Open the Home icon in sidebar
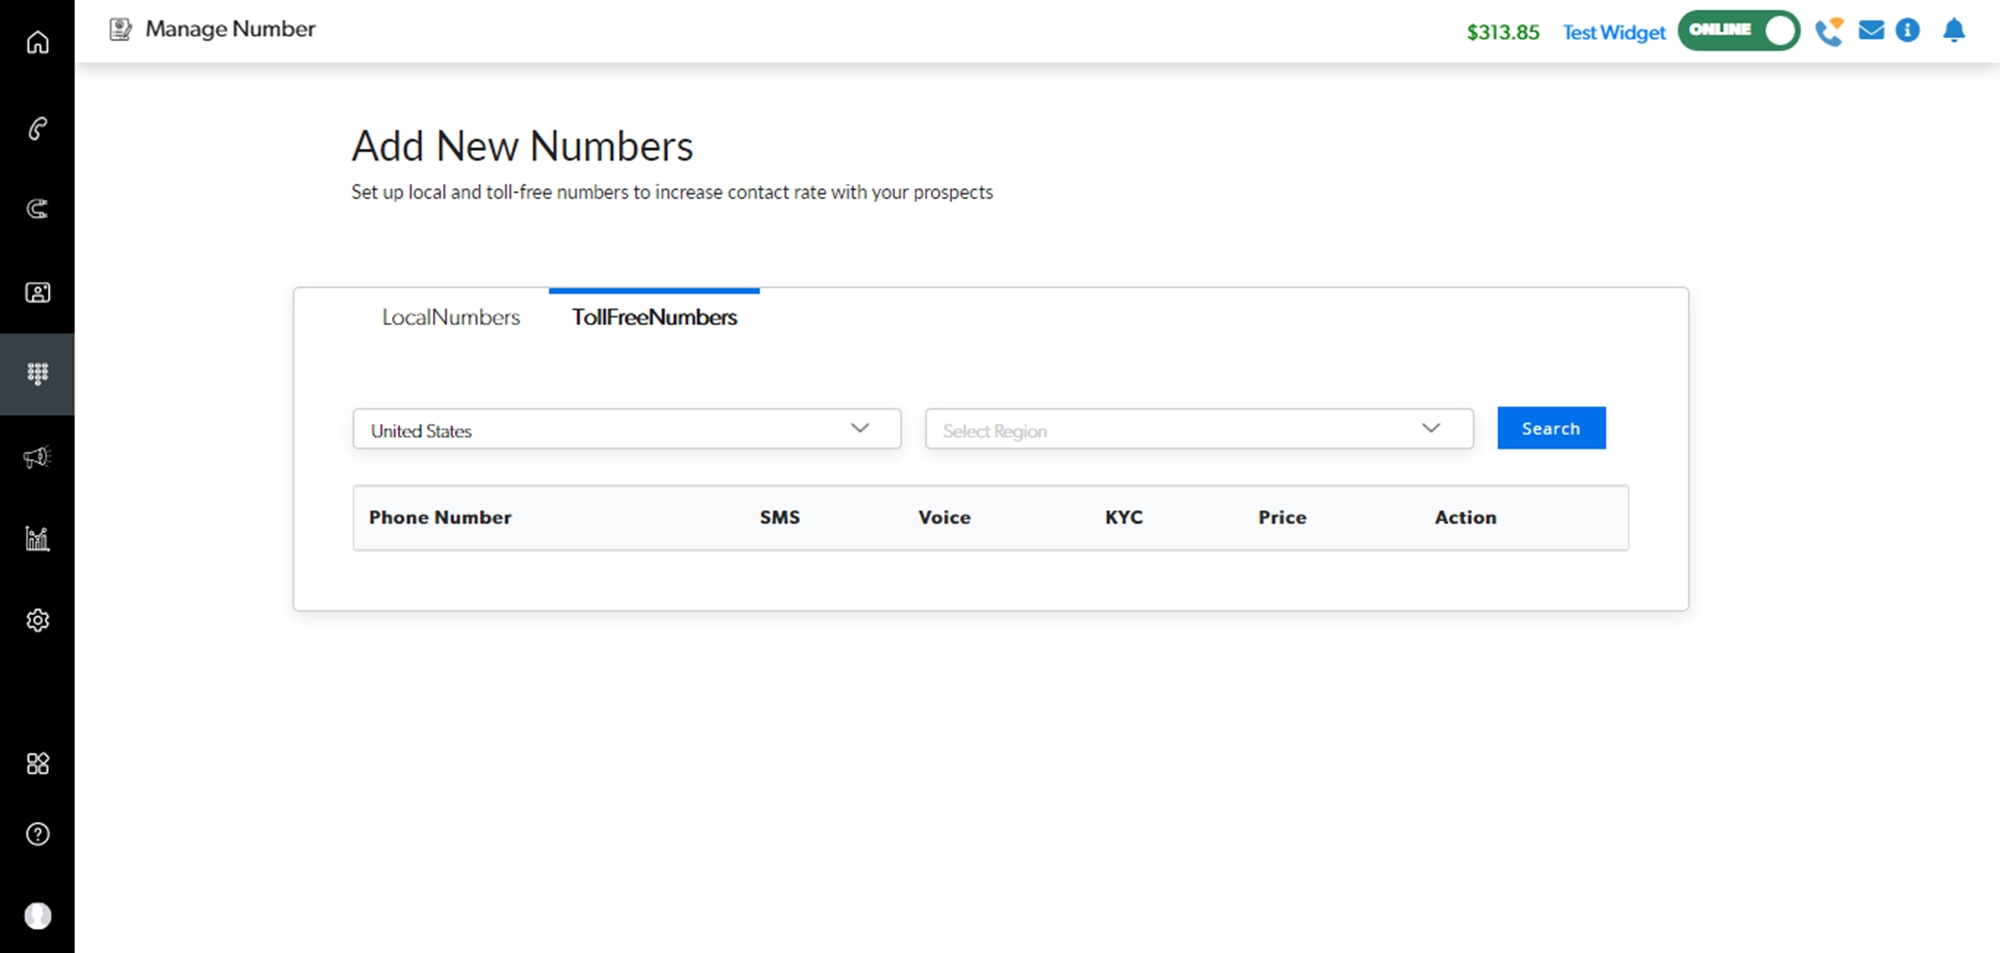The width and height of the screenshot is (2000, 953). (x=37, y=43)
